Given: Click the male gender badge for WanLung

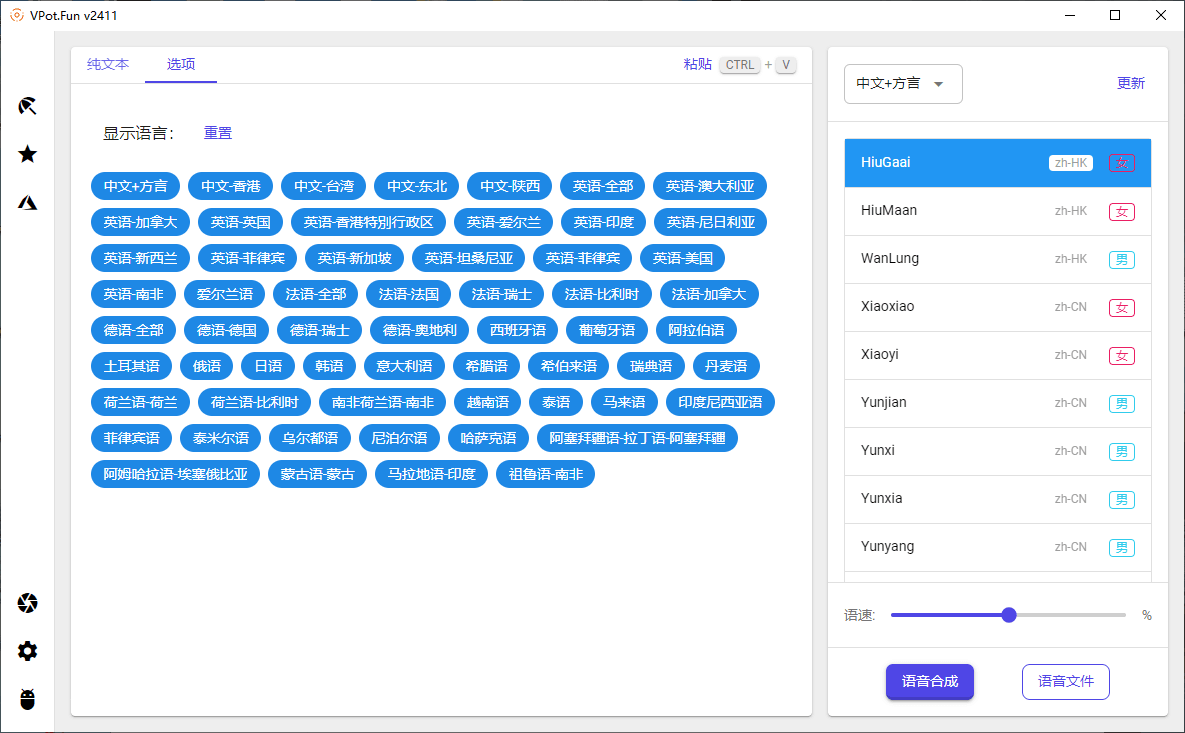Looking at the screenshot, I should pos(1122,259).
